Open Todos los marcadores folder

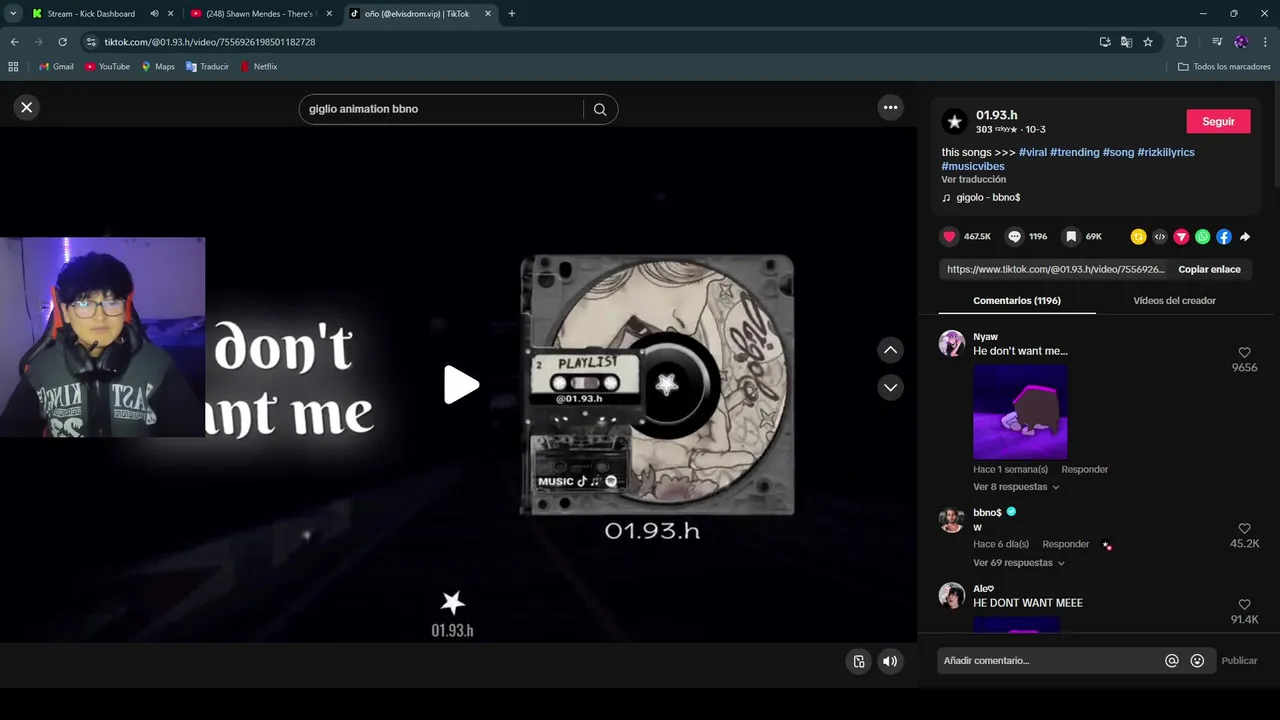pyautogui.click(x=1224, y=67)
